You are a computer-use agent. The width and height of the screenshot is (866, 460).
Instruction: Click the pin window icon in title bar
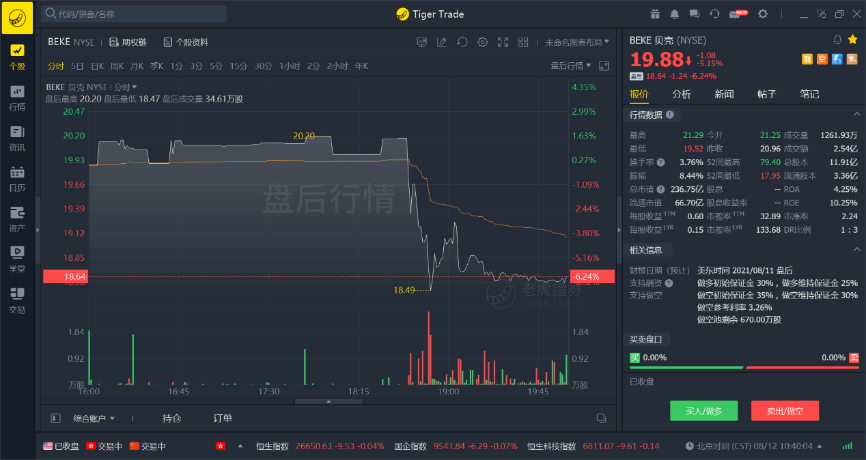point(821,14)
